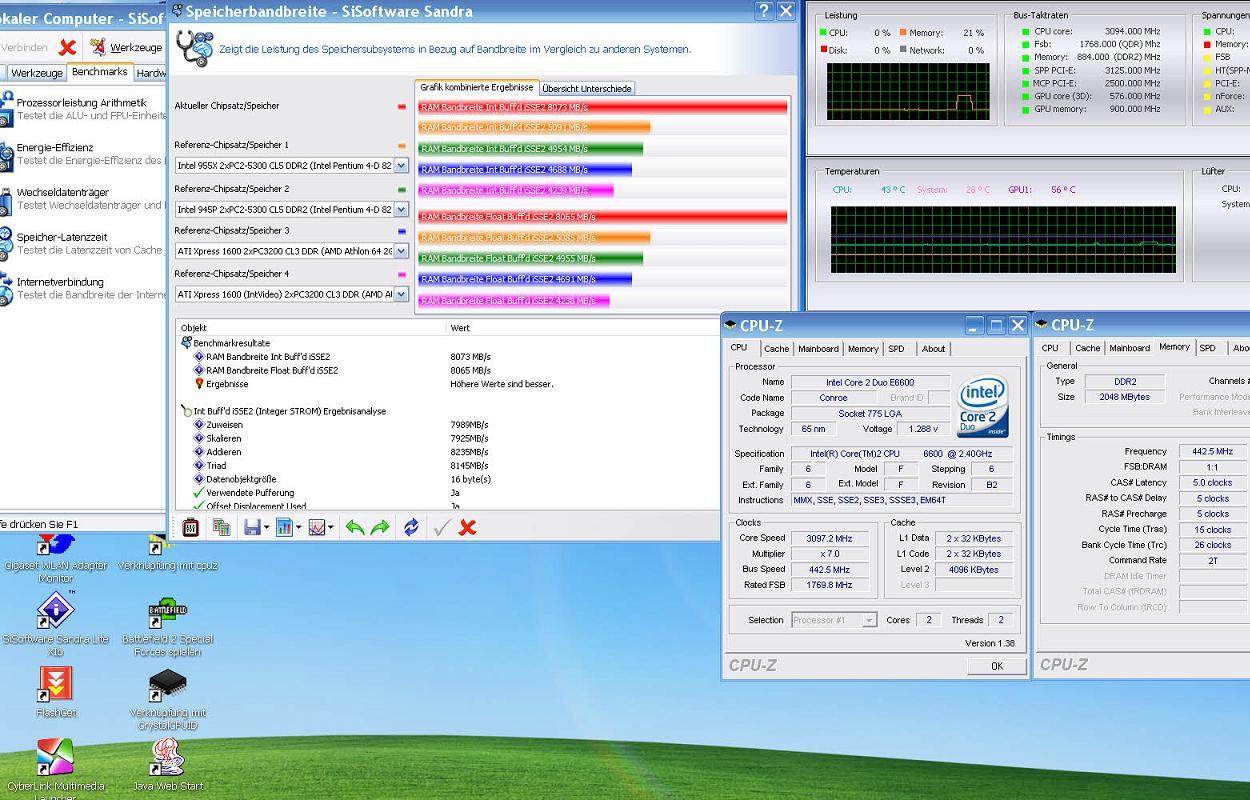
Task: Open the Processor #1 selection dropdown in CPU-Z
Action: tap(869, 620)
